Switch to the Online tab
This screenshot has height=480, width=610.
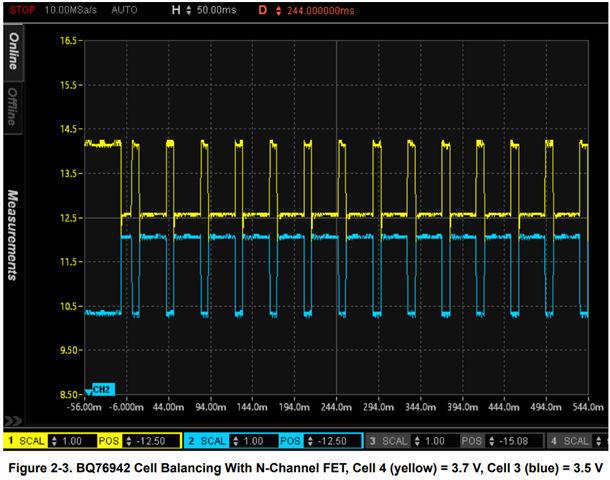point(14,51)
